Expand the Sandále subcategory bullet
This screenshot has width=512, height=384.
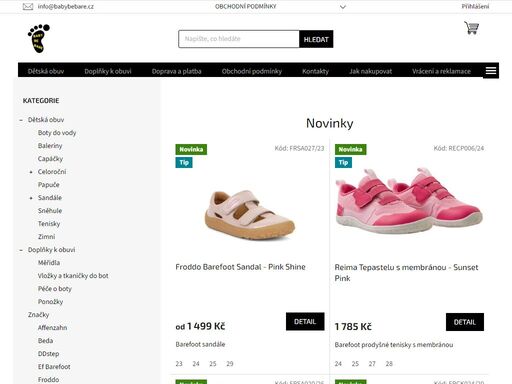pyautogui.click(x=31, y=198)
